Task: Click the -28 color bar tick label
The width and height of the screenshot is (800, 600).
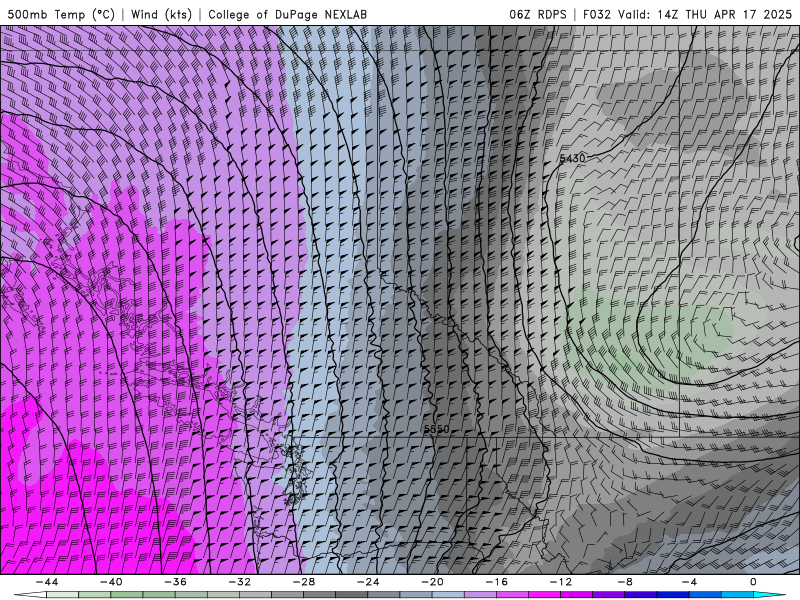Action: tap(304, 582)
